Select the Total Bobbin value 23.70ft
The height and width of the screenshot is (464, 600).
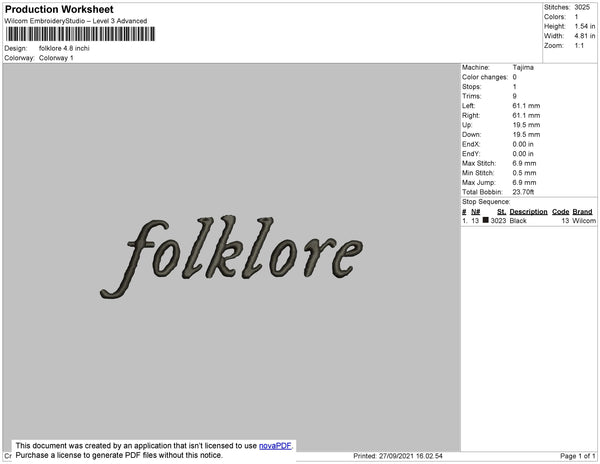coord(523,192)
